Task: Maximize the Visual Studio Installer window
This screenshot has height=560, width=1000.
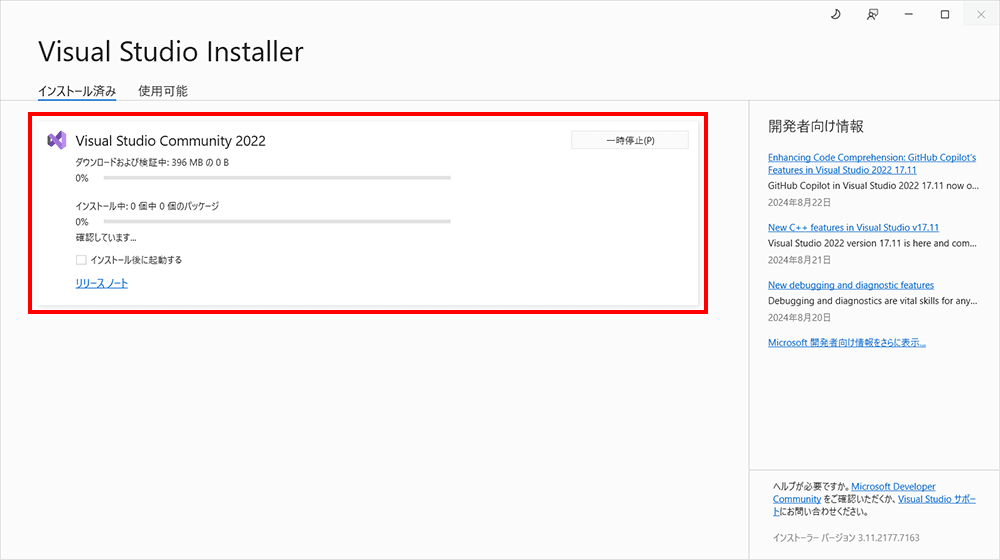Action: pyautogui.click(x=945, y=14)
